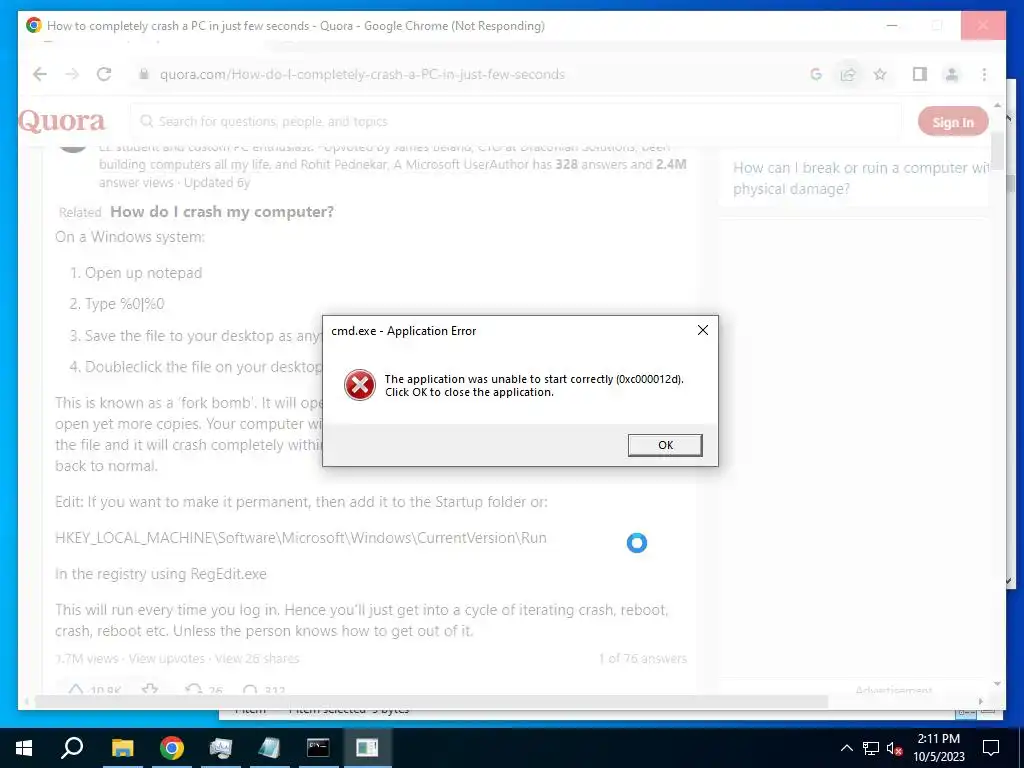Screen dimensions: 1024x768
Task: Close the cmd.exe Application Error dialog
Action: [x=703, y=330]
